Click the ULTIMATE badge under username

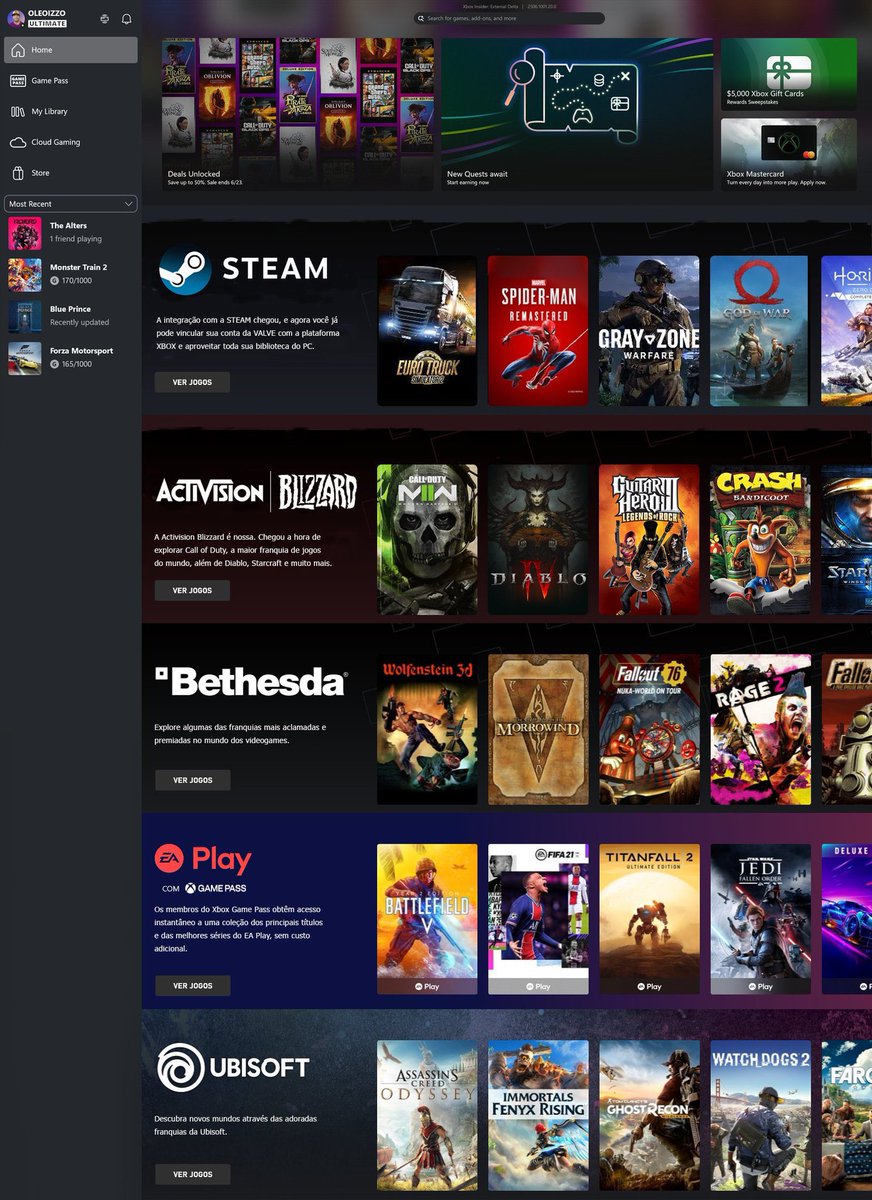point(48,23)
